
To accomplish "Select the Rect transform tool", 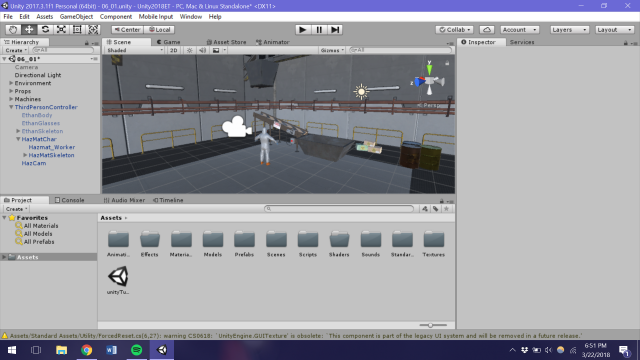I will 77,30.
